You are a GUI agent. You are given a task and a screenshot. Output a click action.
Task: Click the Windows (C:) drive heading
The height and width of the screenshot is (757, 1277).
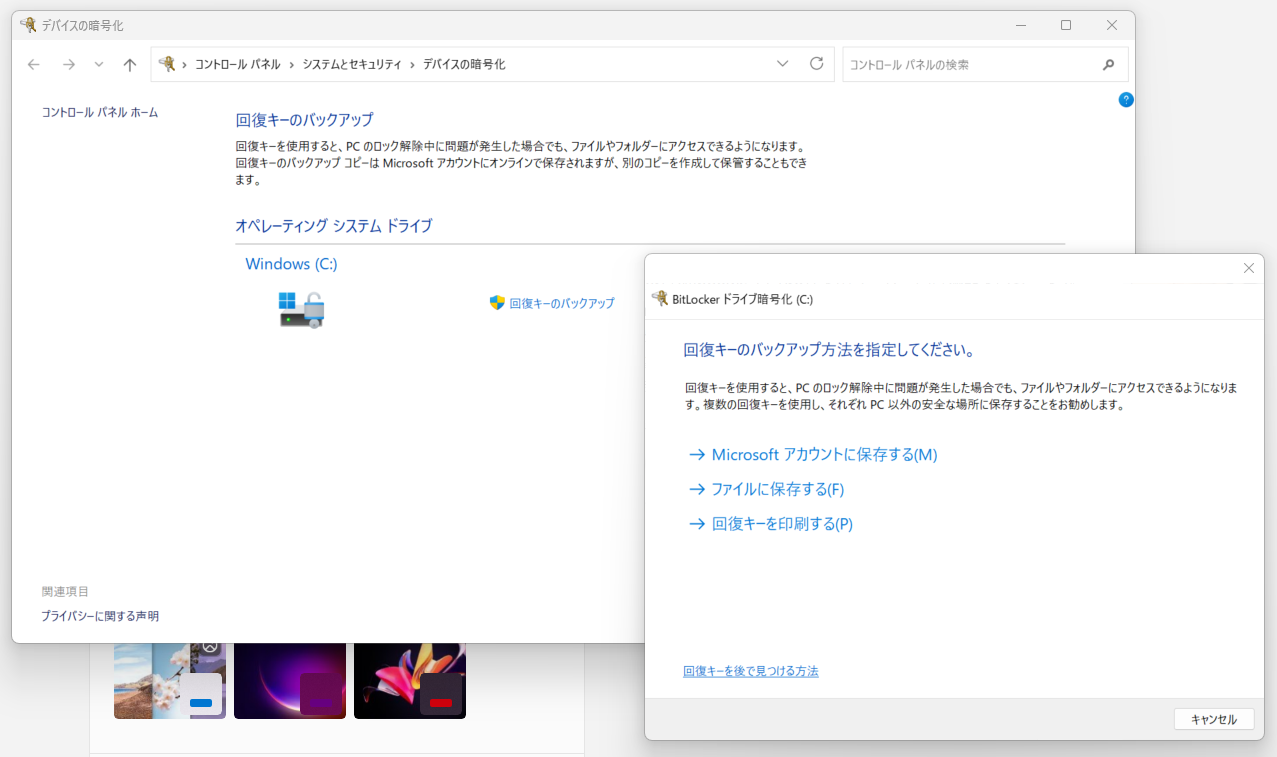tap(291, 264)
